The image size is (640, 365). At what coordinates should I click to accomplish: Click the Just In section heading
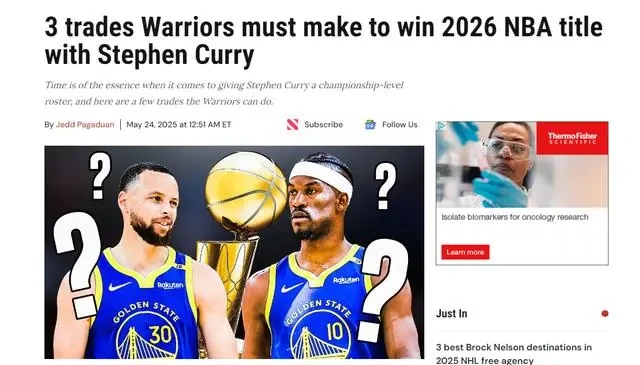pyautogui.click(x=451, y=314)
